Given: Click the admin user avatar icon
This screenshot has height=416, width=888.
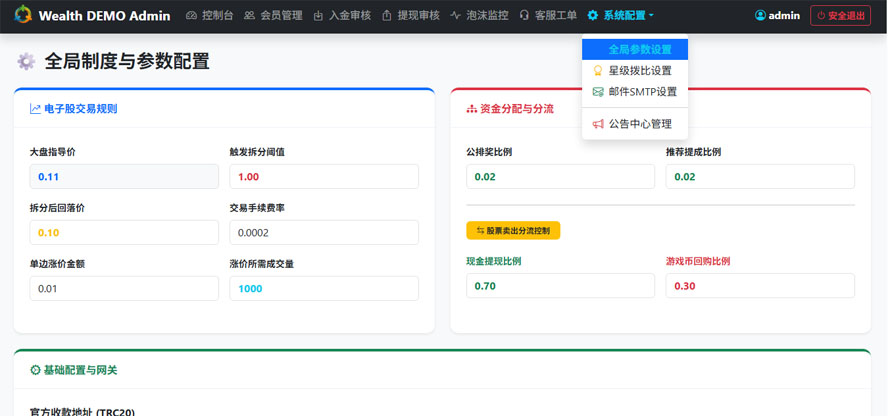Looking at the screenshot, I should [x=760, y=15].
